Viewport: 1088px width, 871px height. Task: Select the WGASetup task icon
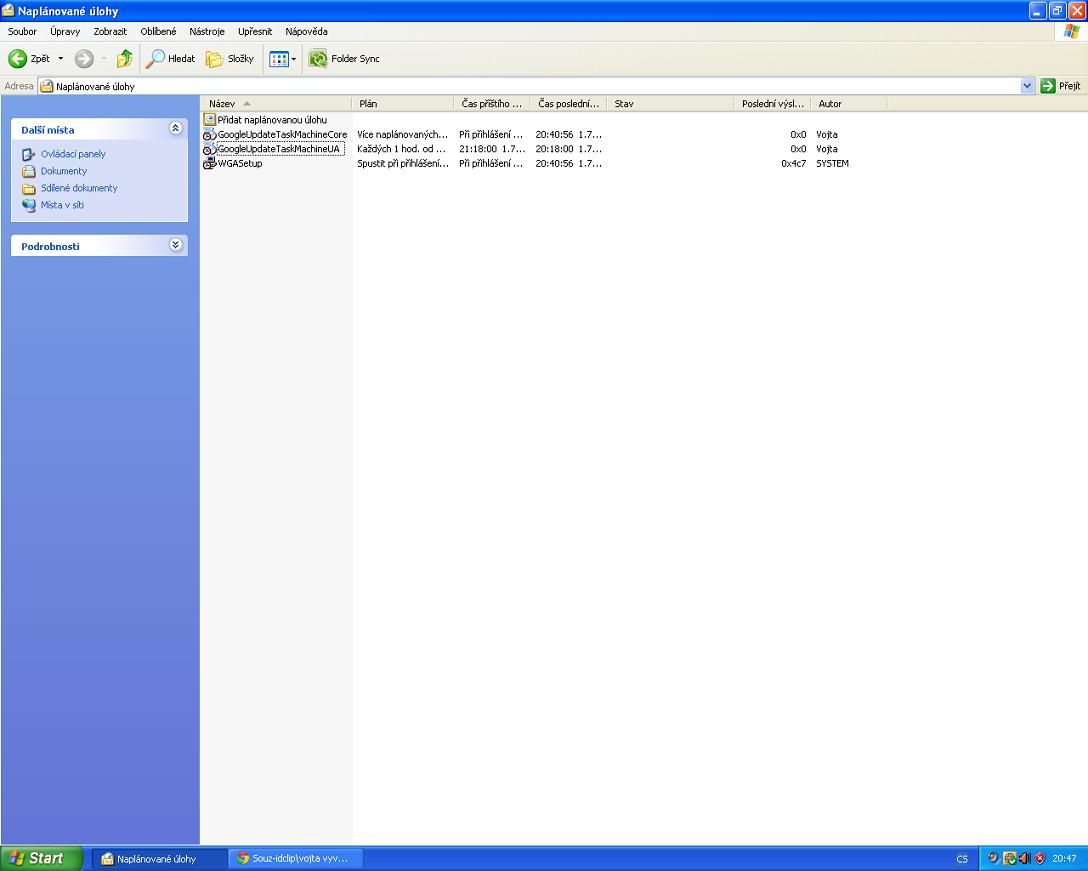click(210, 164)
